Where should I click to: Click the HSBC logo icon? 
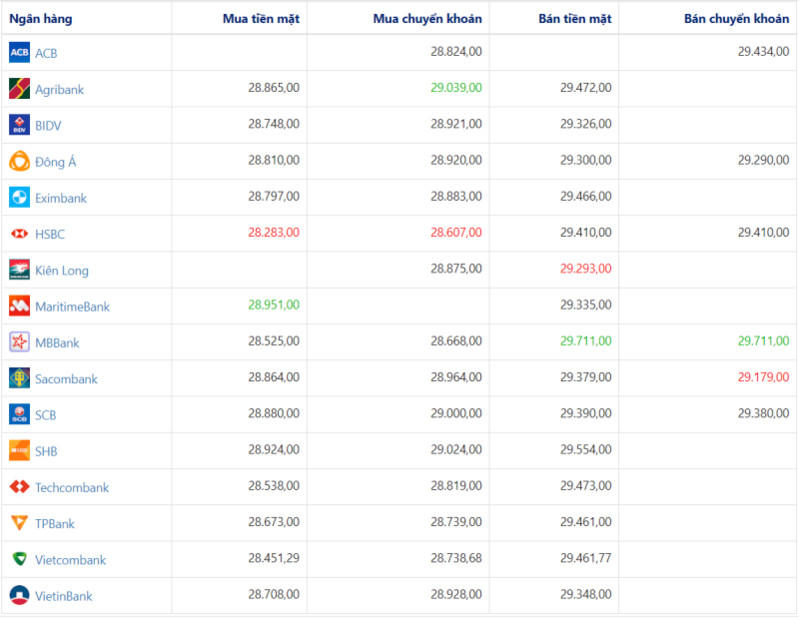[x=19, y=234]
